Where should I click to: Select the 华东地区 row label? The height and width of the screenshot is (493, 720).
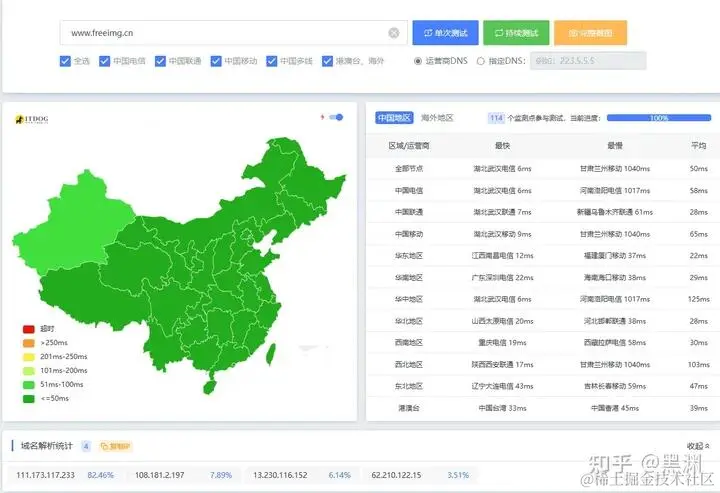(x=409, y=256)
